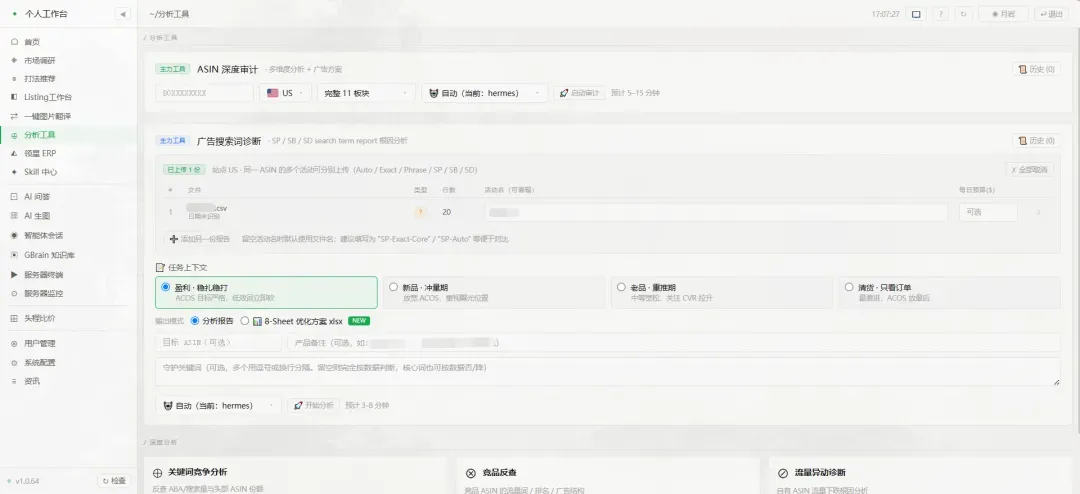This screenshot has height=494, width=1080.
Task: Click 全部取消 to clear uploads
Action: (x=1028, y=169)
